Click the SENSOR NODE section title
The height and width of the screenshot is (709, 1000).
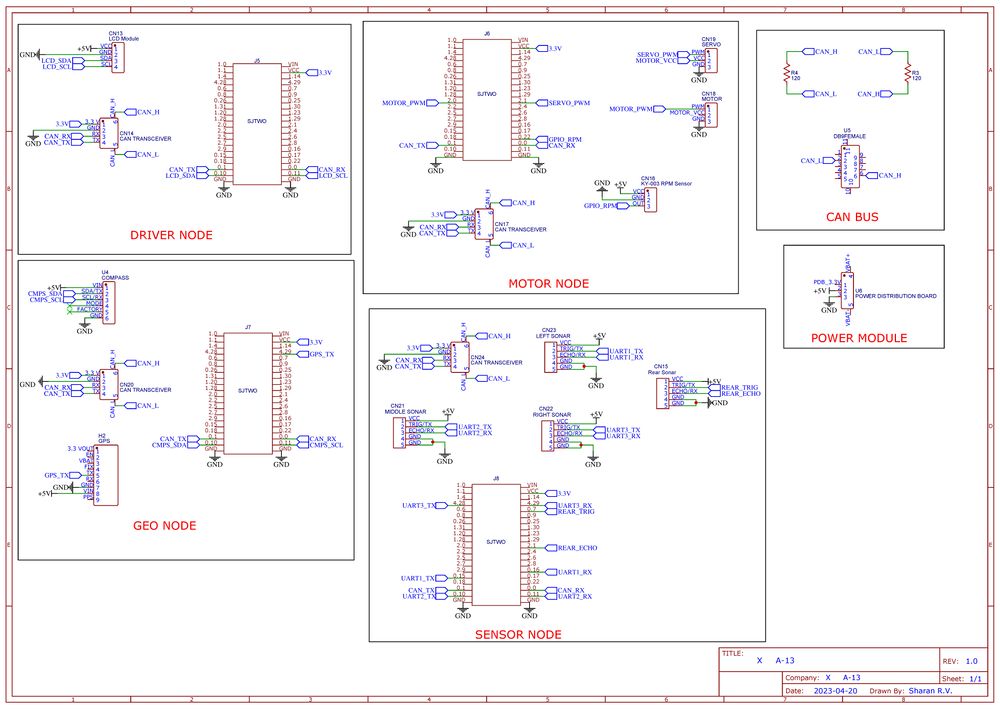pos(518,635)
